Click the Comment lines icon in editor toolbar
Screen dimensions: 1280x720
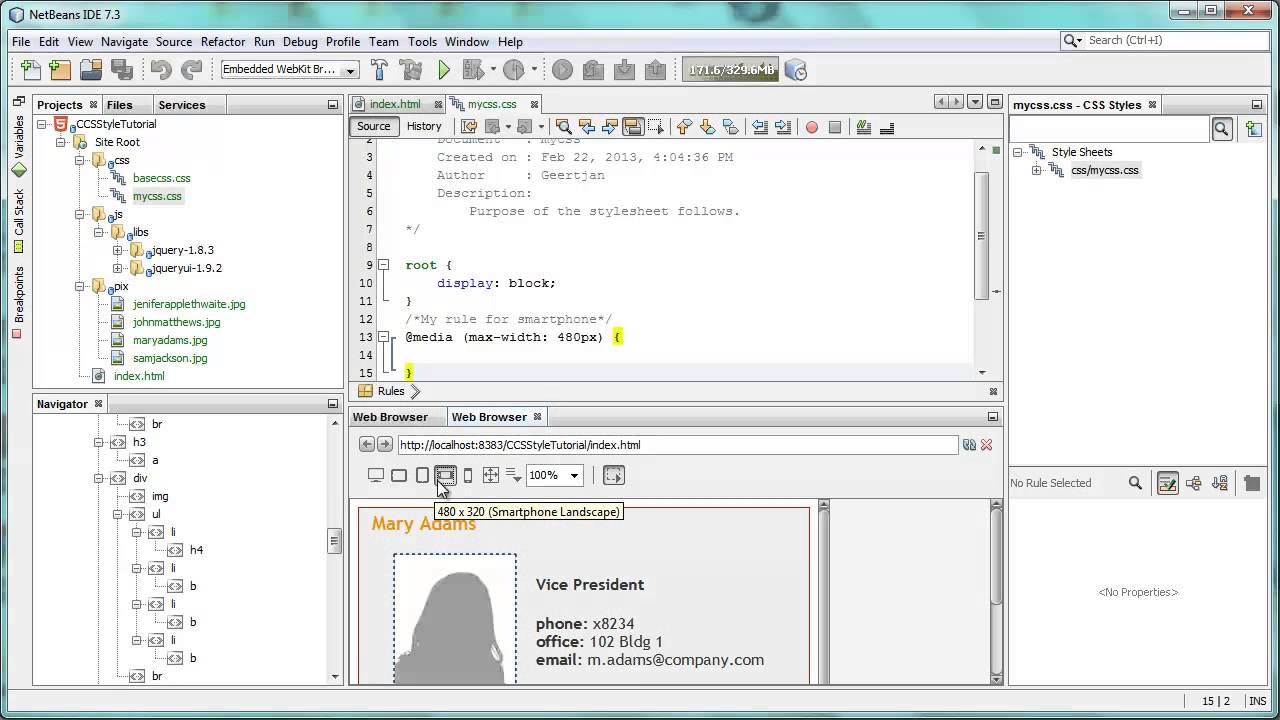(863, 127)
